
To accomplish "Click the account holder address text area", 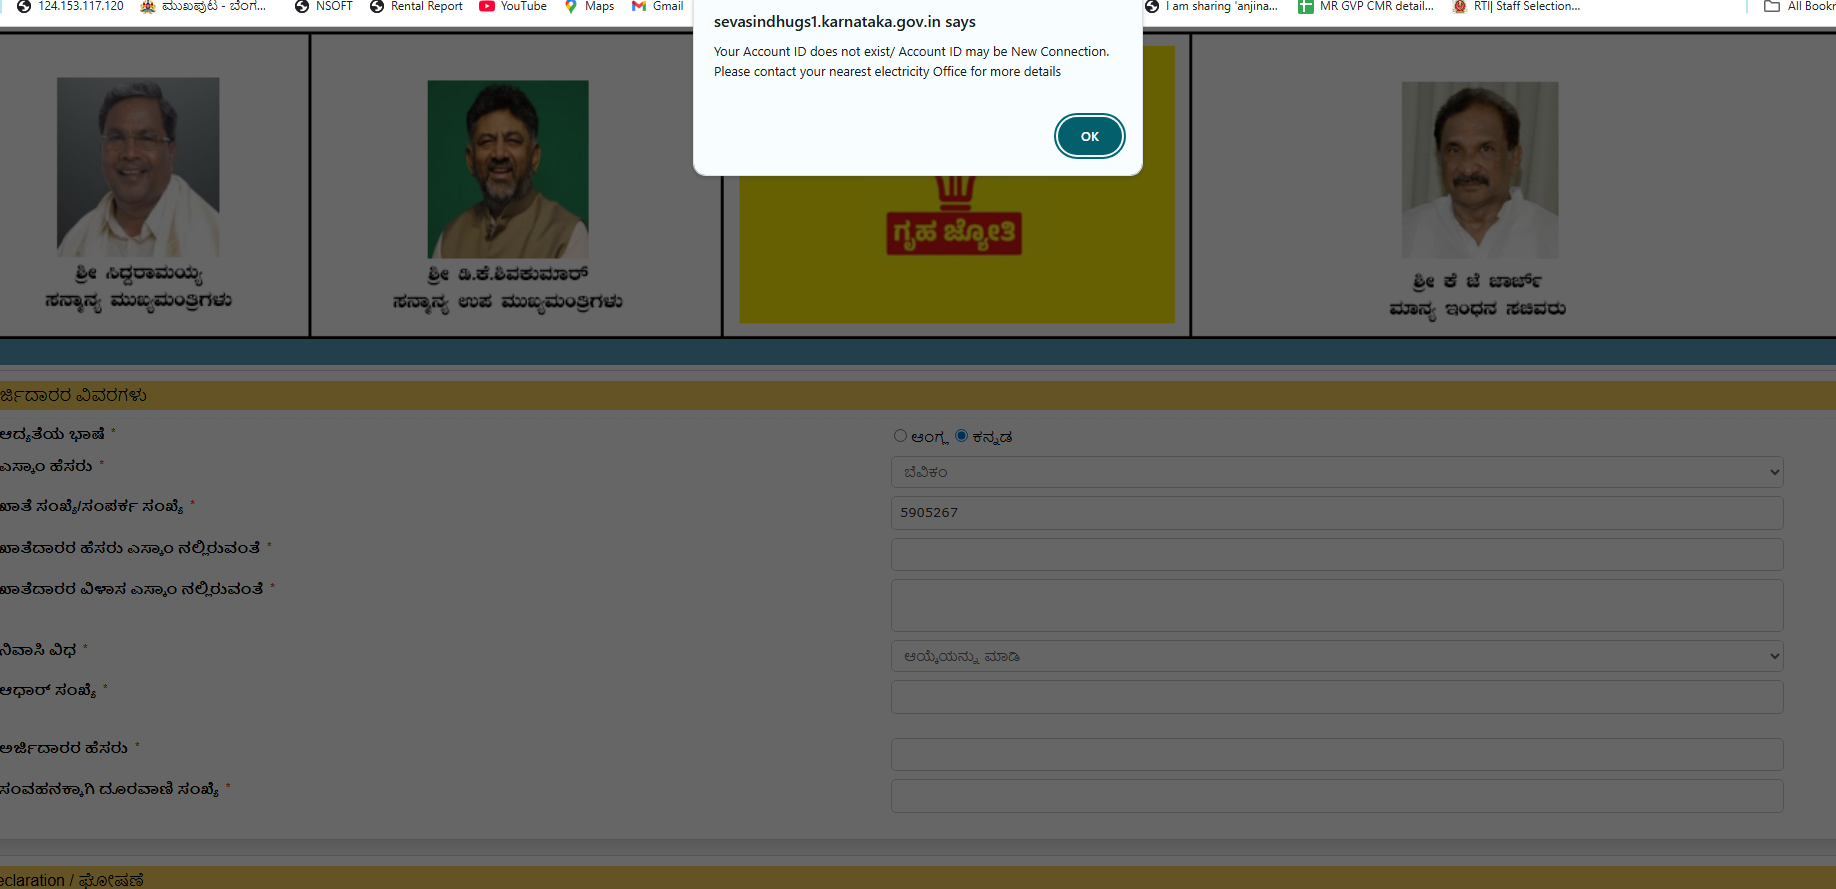I will pos(1337,605).
